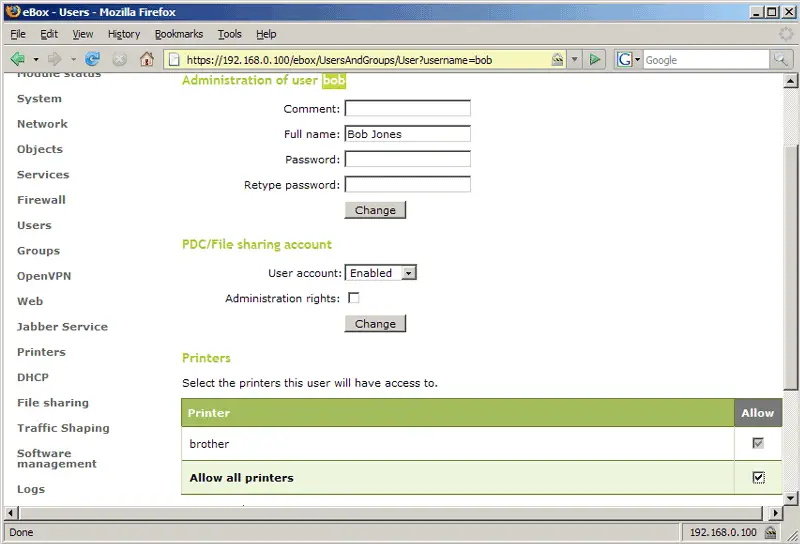This screenshot has height=544, width=800.
Task: Open the Jabber Service sidebar link
Action: pyautogui.click(x=62, y=327)
